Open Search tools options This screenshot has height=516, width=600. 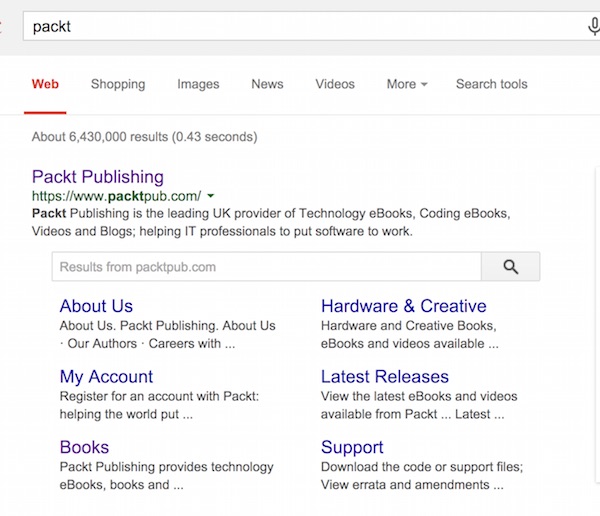pos(492,84)
